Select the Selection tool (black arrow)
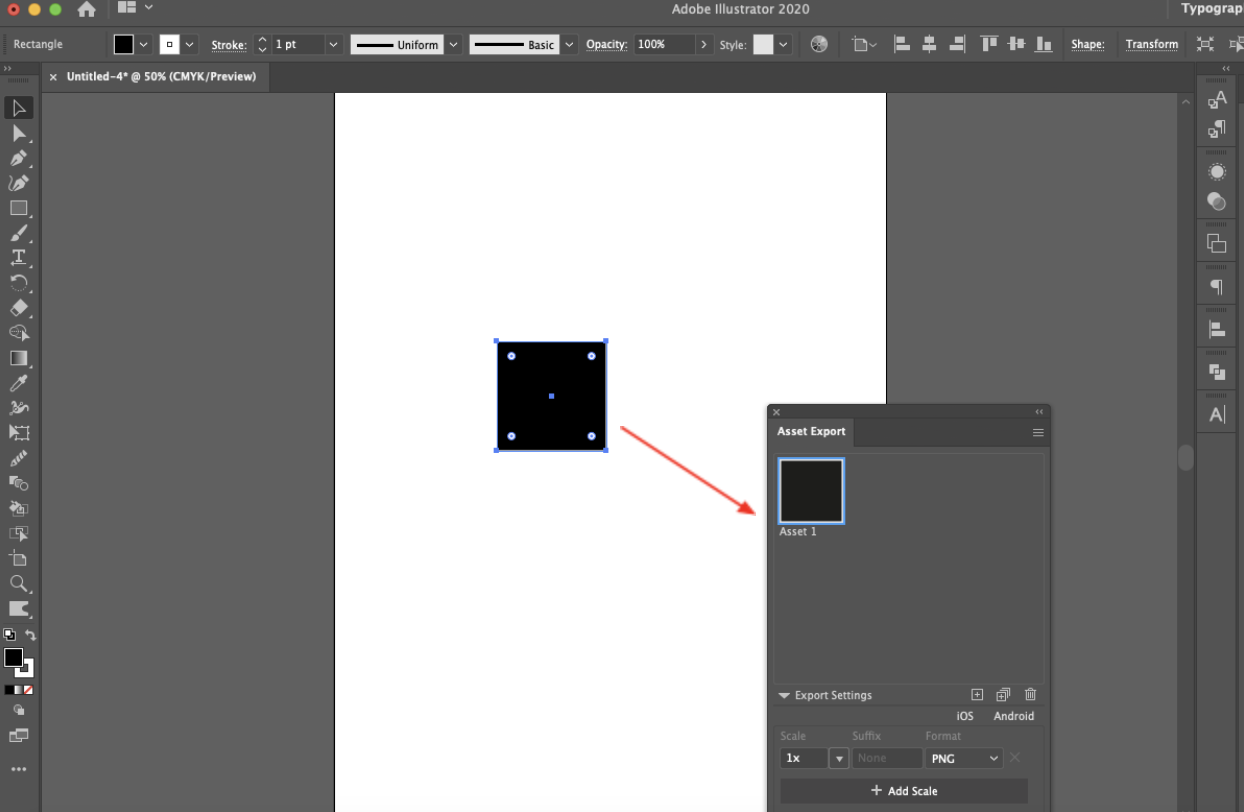1244x812 pixels. coord(18,108)
